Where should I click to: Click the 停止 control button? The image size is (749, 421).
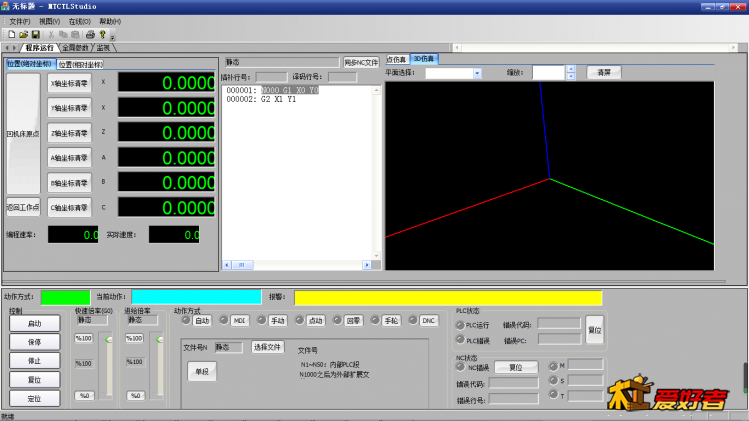click(34, 361)
